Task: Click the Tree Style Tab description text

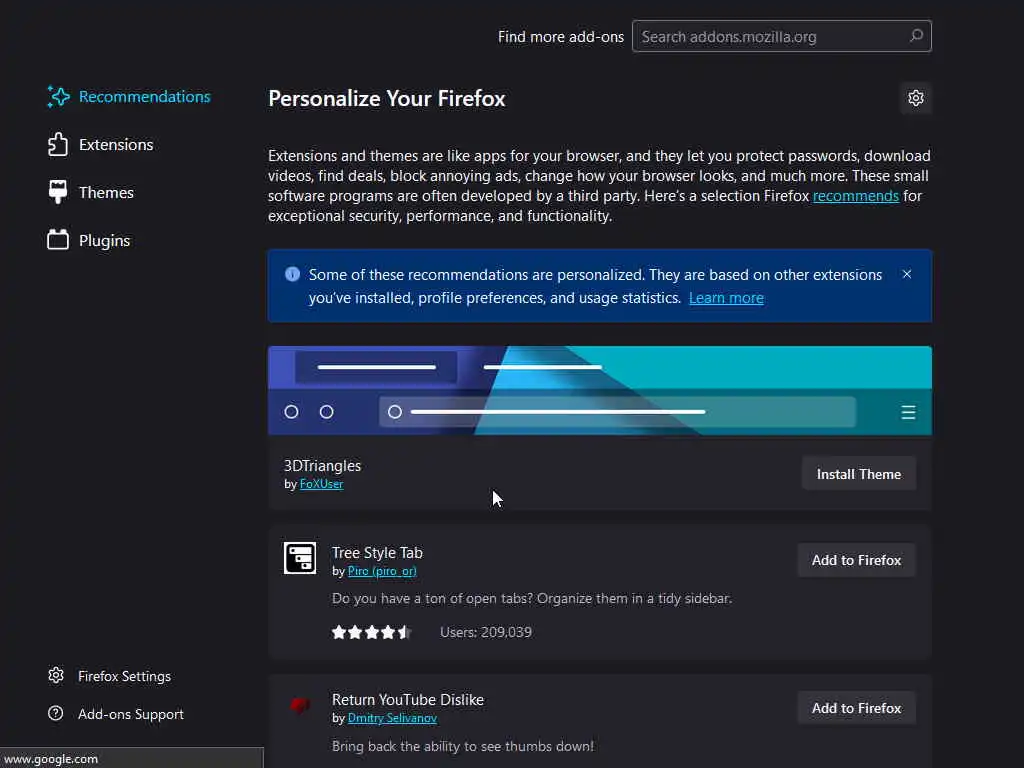Action: coord(532,598)
